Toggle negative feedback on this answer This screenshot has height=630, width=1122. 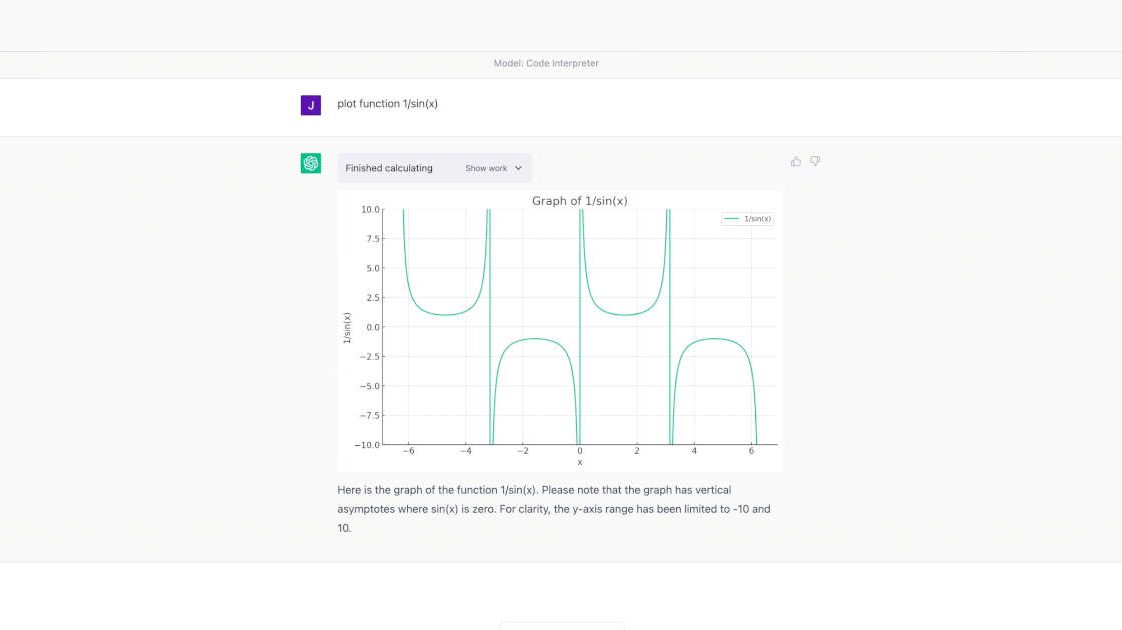click(815, 161)
